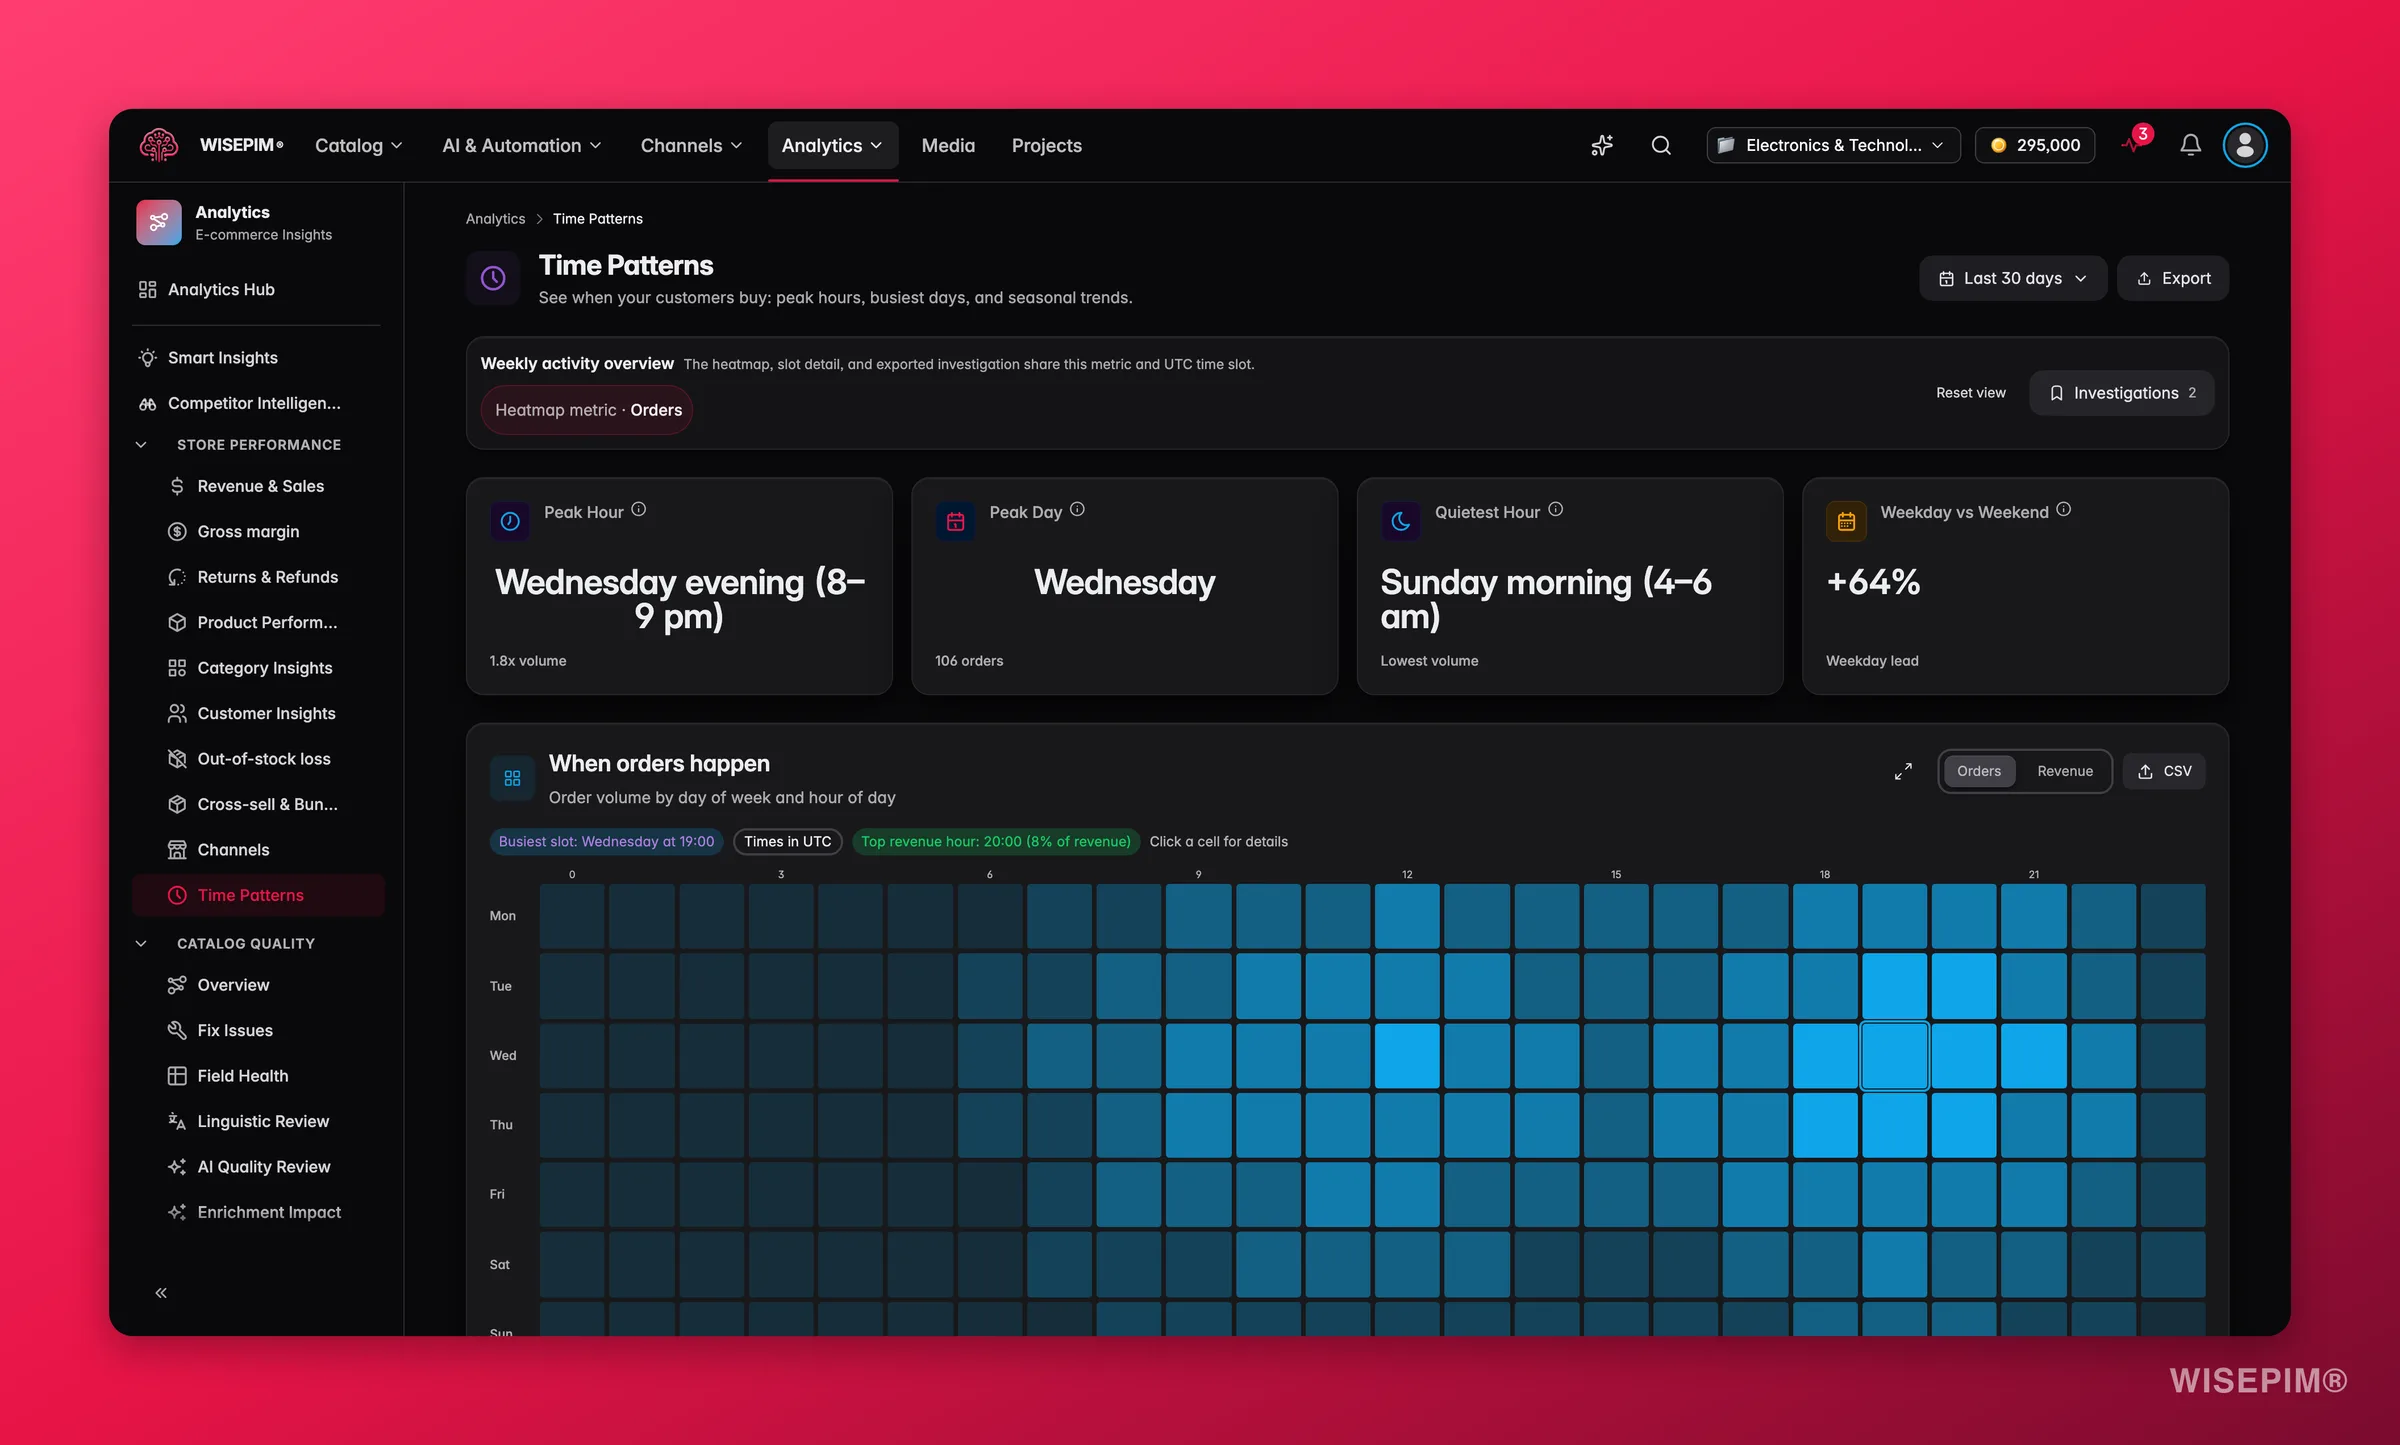This screenshot has height=1445, width=2400.
Task: Open Out-of-stock loss
Action: [x=258, y=759]
